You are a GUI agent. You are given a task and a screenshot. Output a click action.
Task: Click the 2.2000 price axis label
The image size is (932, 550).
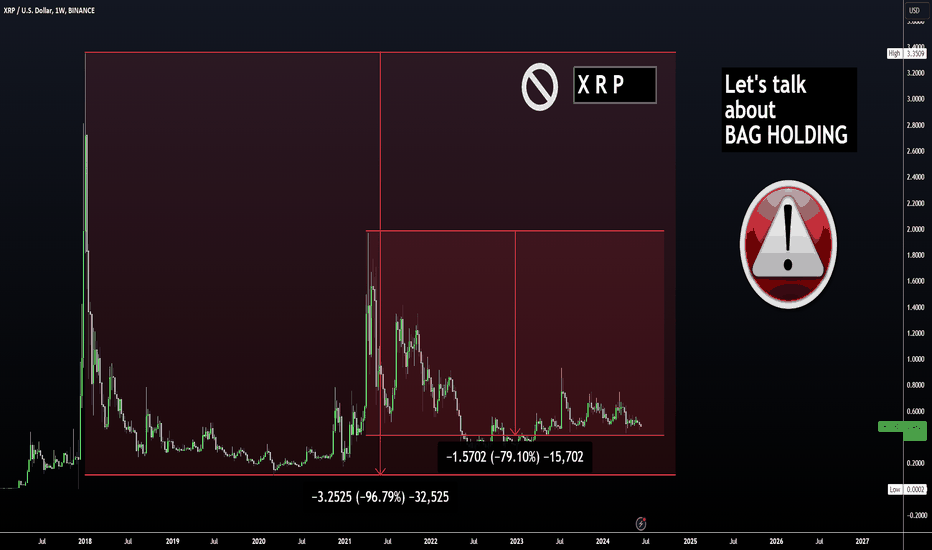pos(915,203)
